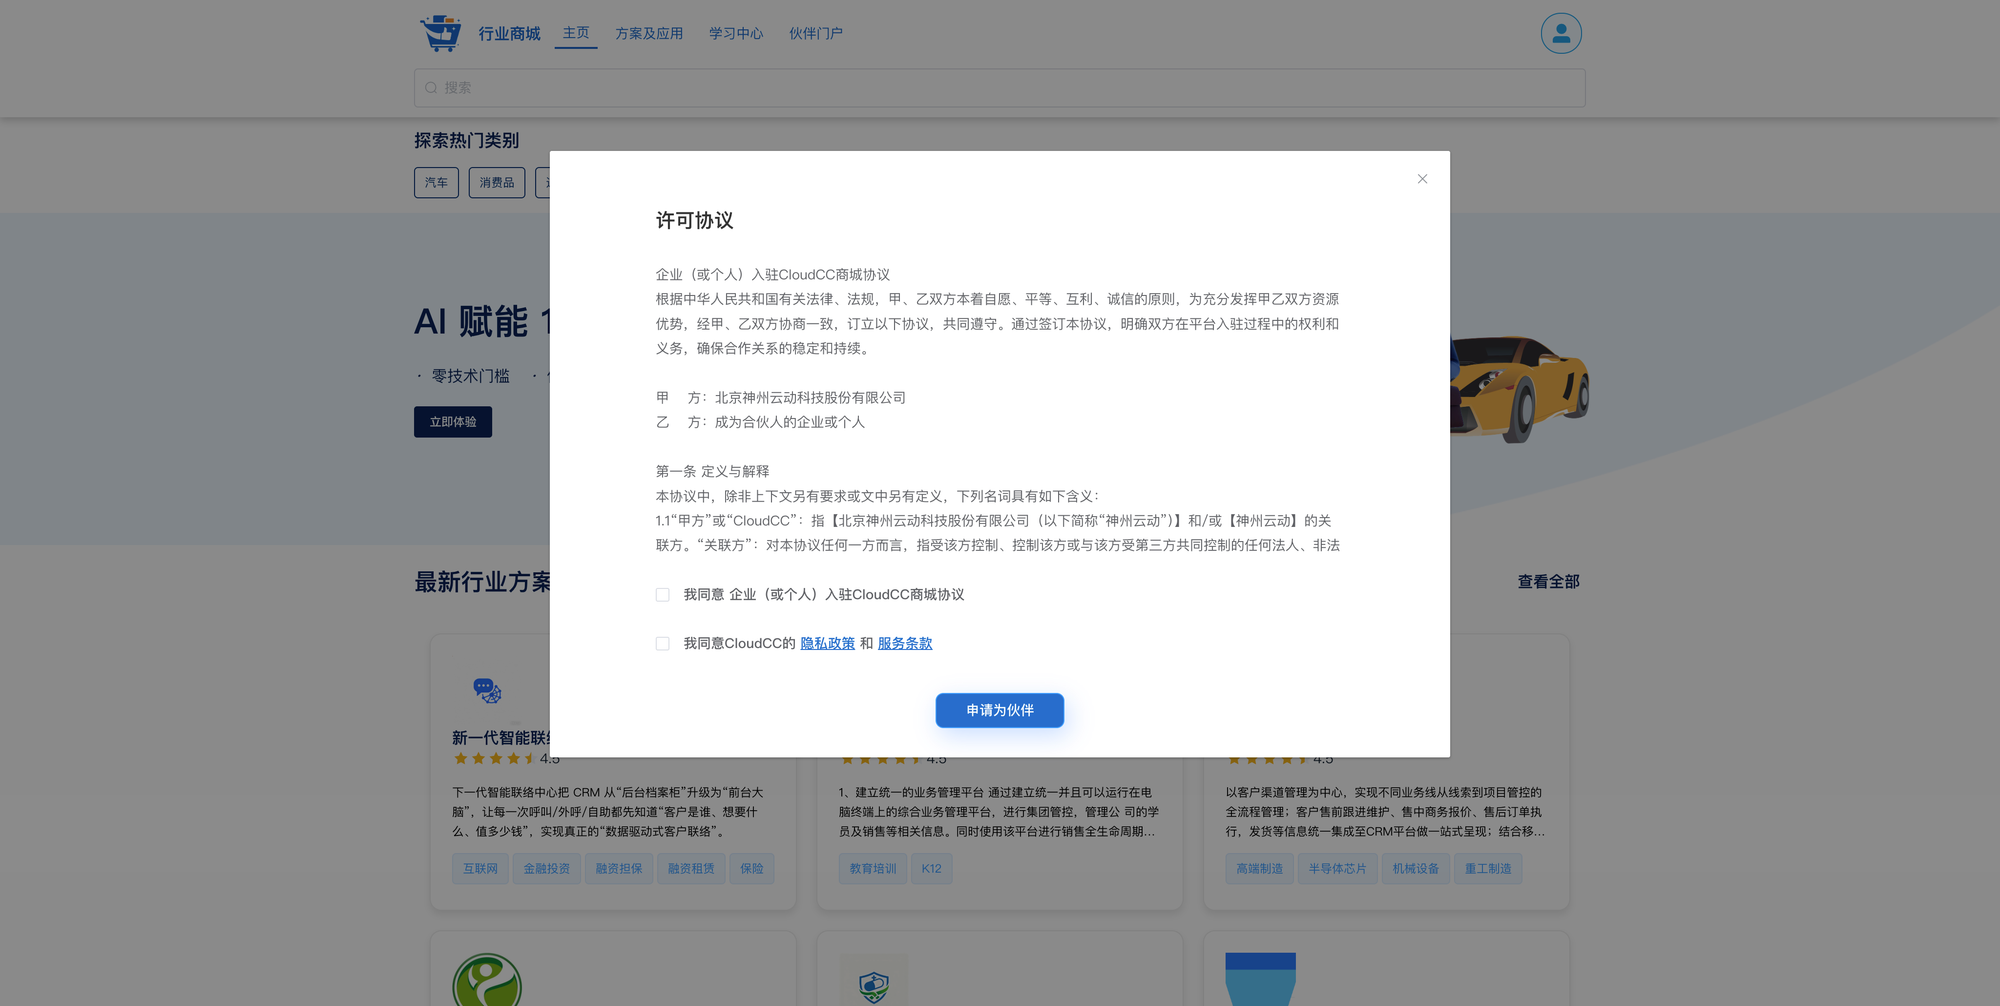Open the 服务条款 link
Image resolution: width=2000 pixels, height=1006 pixels.
(904, 644)
